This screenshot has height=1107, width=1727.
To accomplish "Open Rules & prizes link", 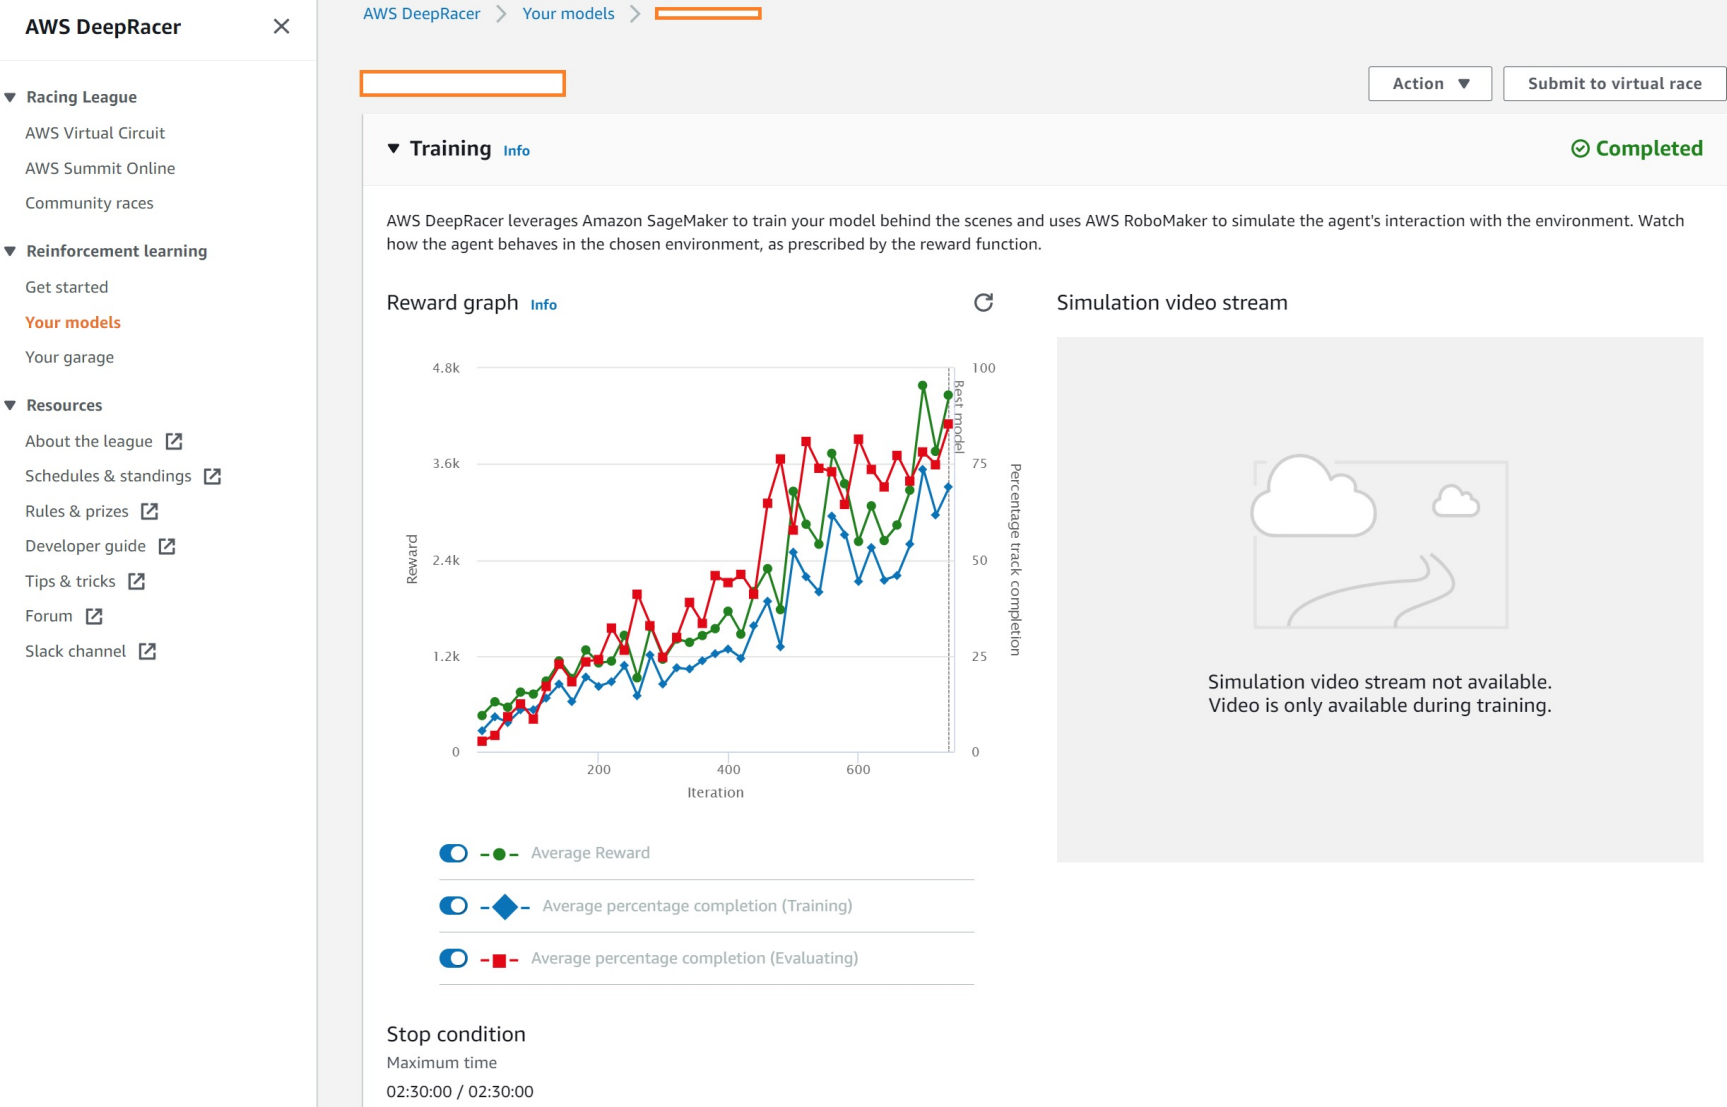I will pos(77,511).
